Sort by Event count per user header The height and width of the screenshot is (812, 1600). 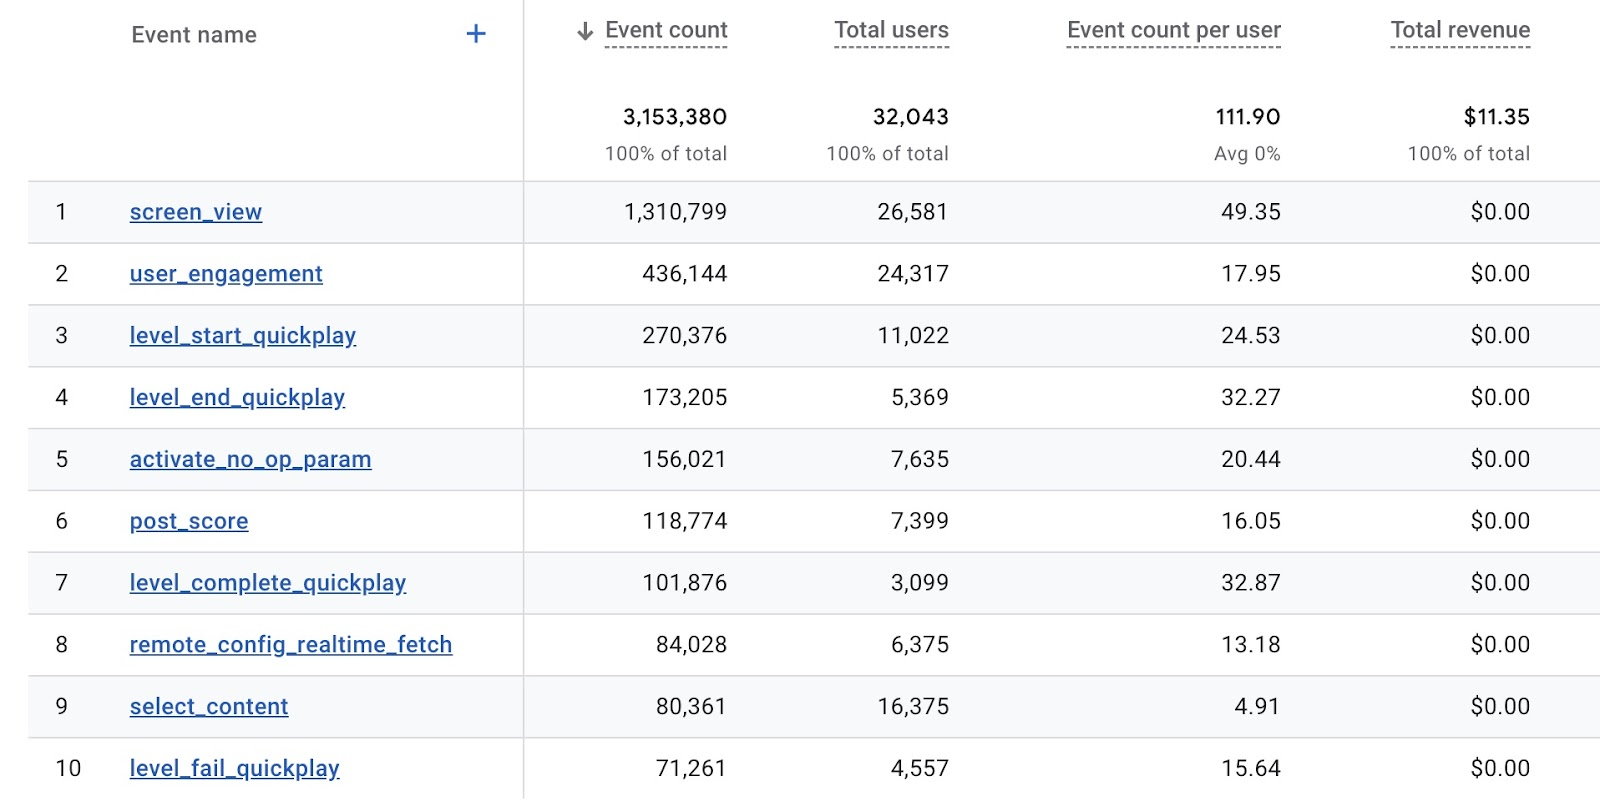point(1173,31)
